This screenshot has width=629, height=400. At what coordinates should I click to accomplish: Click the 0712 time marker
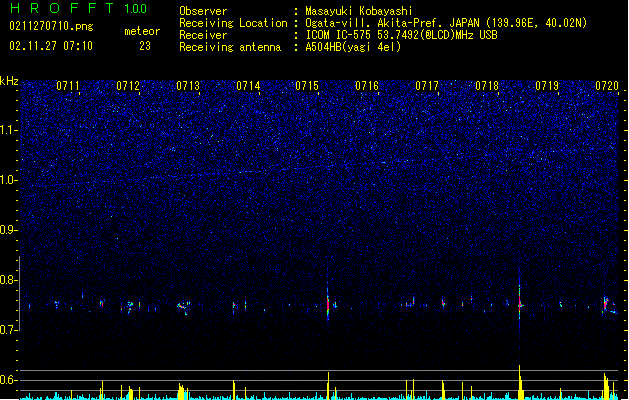128,86
